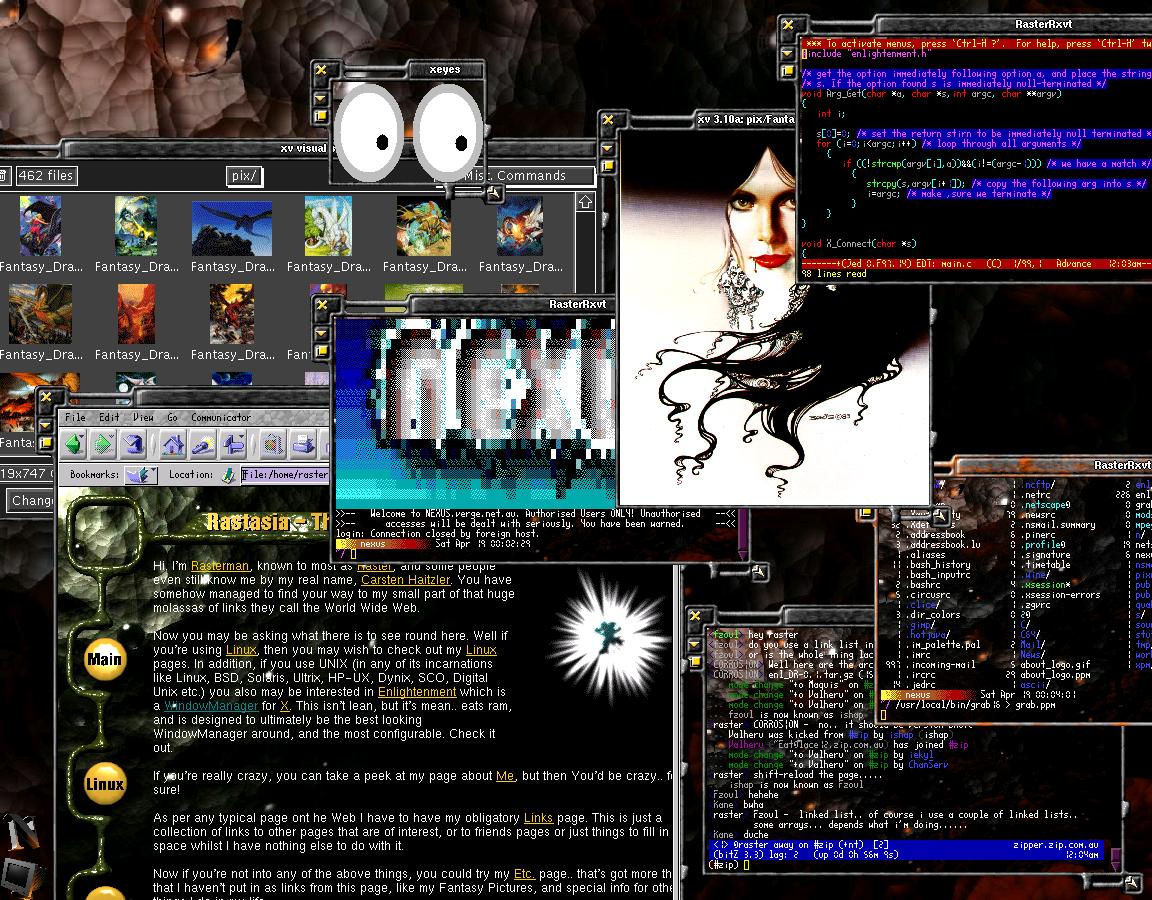
Task: Click purple scrollbar of nexus RasterRxvt window
Action: 743,534
